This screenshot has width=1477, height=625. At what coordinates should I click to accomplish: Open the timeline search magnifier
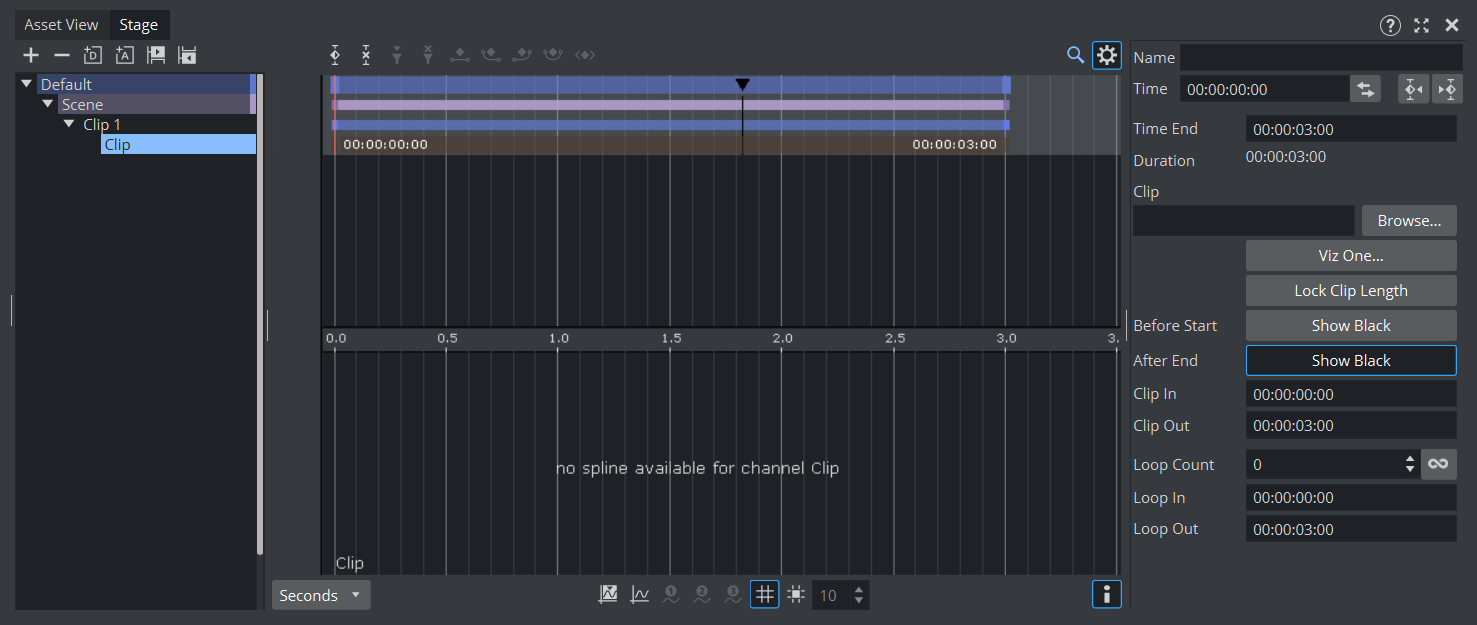tap(1075, 55)
